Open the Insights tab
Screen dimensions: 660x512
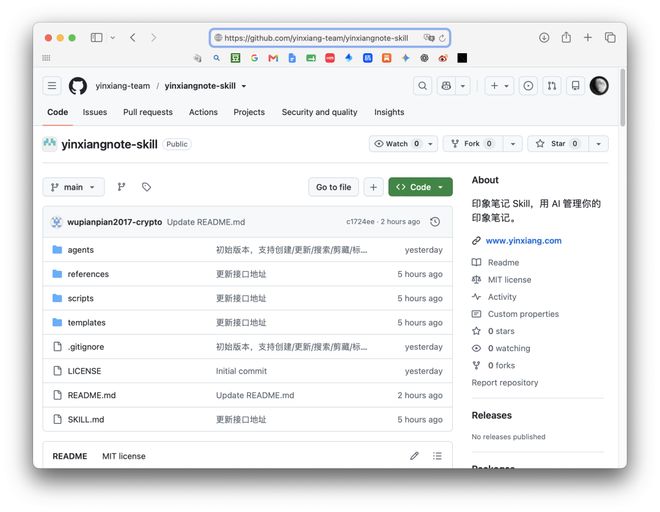coord(389,112)
